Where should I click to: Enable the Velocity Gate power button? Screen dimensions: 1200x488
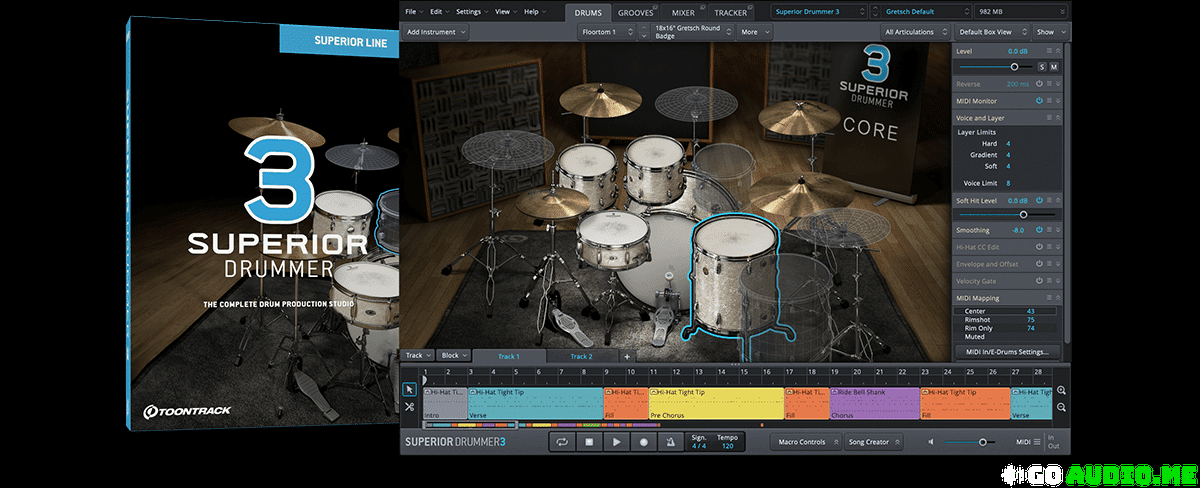click(1040, 281)
